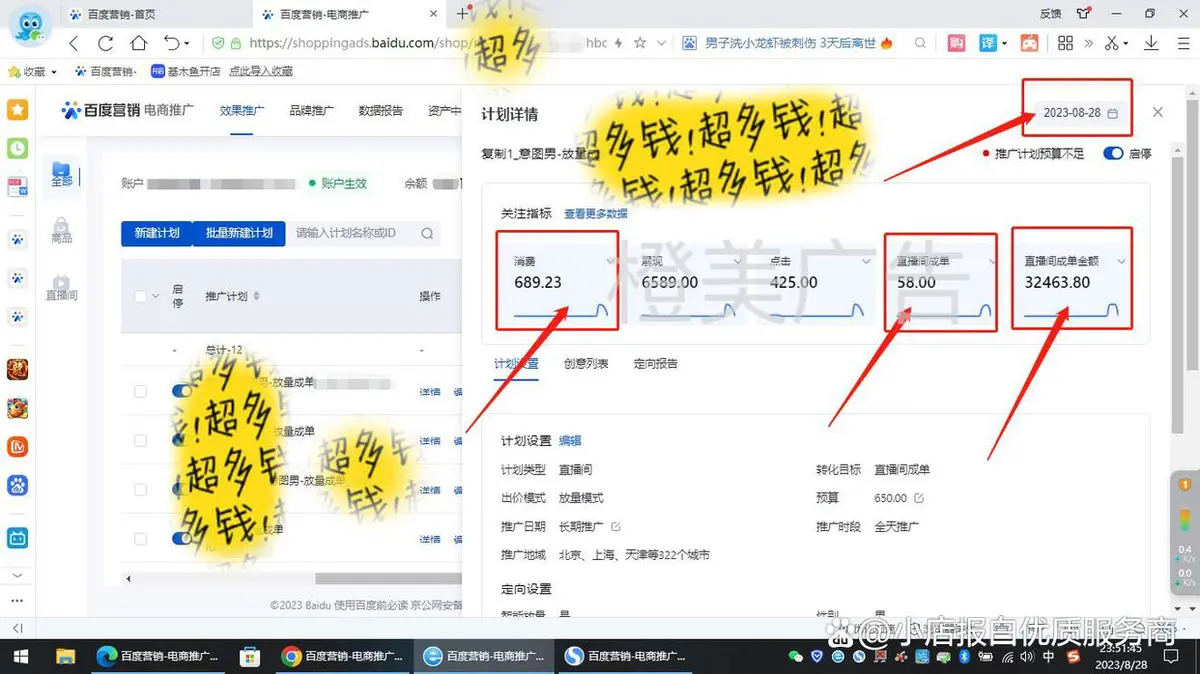Close the 计划详情 panel with X
This screenshot has width=1200, height=674.
1157,112
